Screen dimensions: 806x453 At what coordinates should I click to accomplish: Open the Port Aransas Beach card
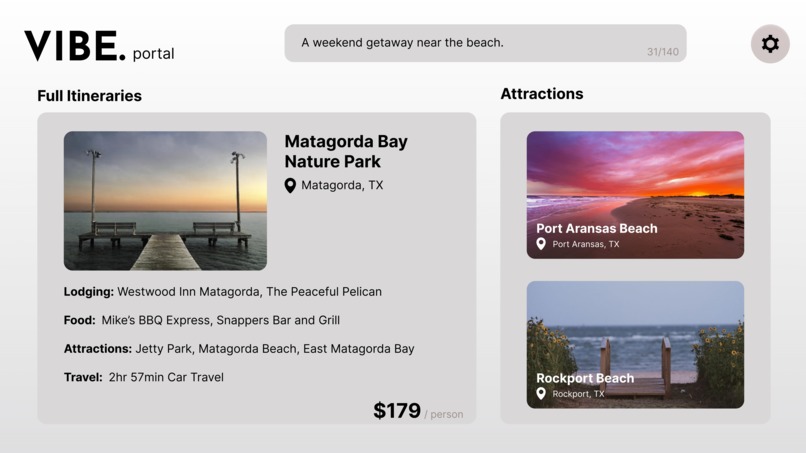tap(635, 195)
